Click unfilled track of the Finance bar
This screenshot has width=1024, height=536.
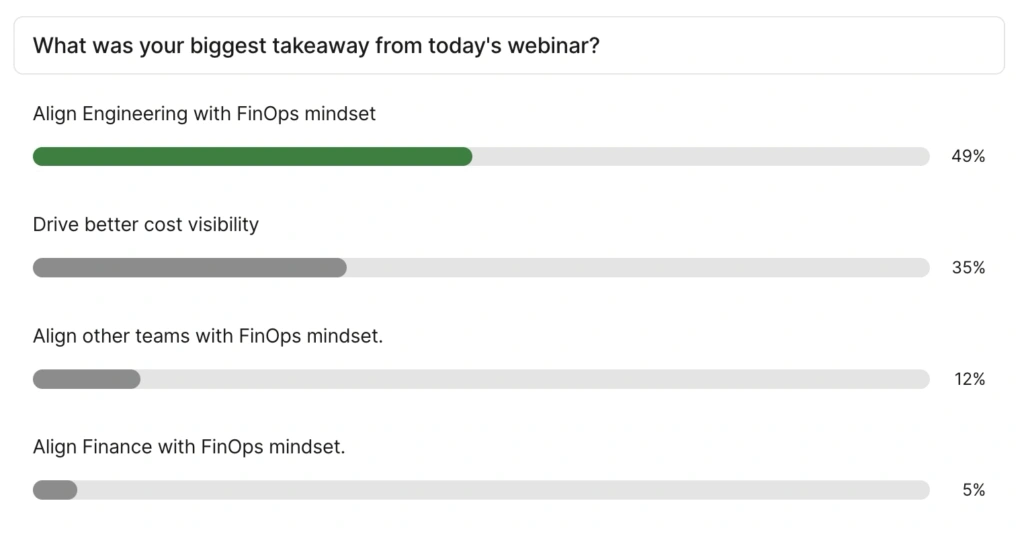503,490
